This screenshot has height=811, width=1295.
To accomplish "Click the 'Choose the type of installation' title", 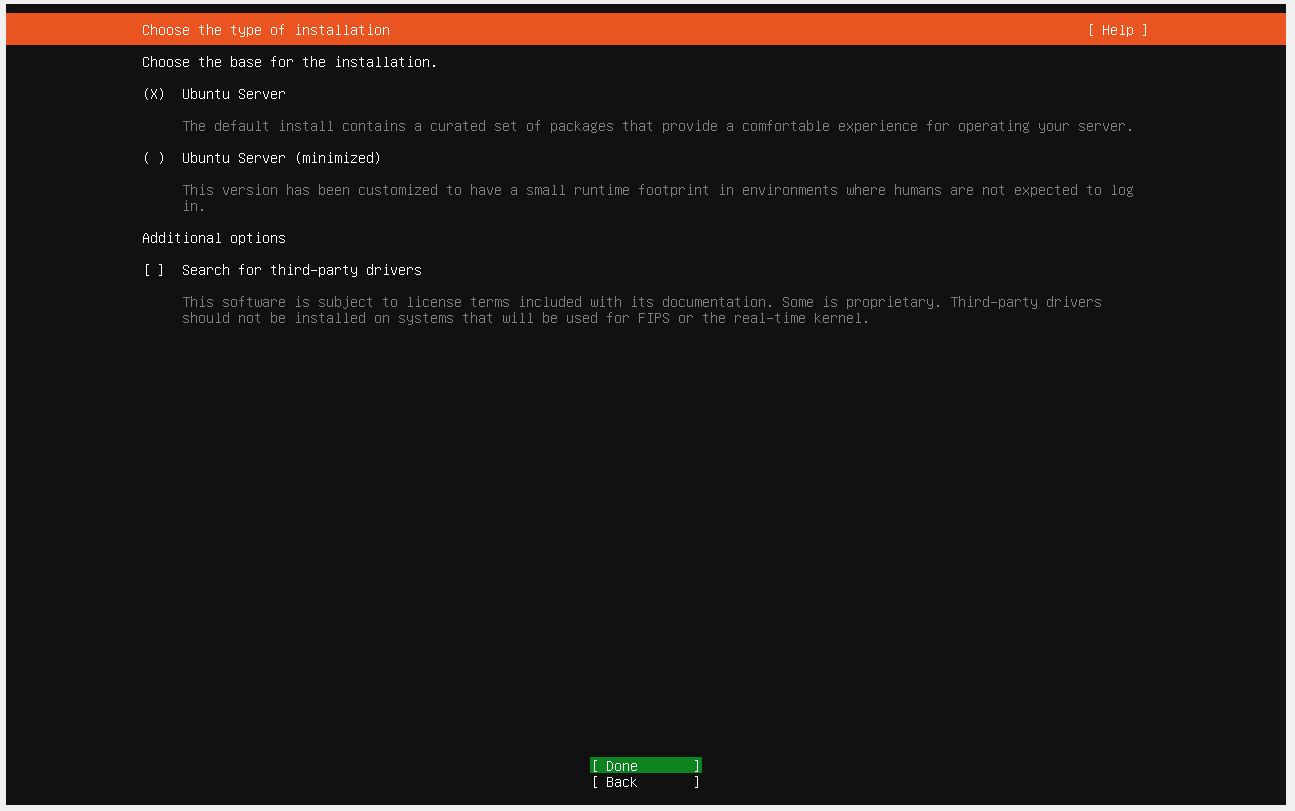I will [266, 30].
